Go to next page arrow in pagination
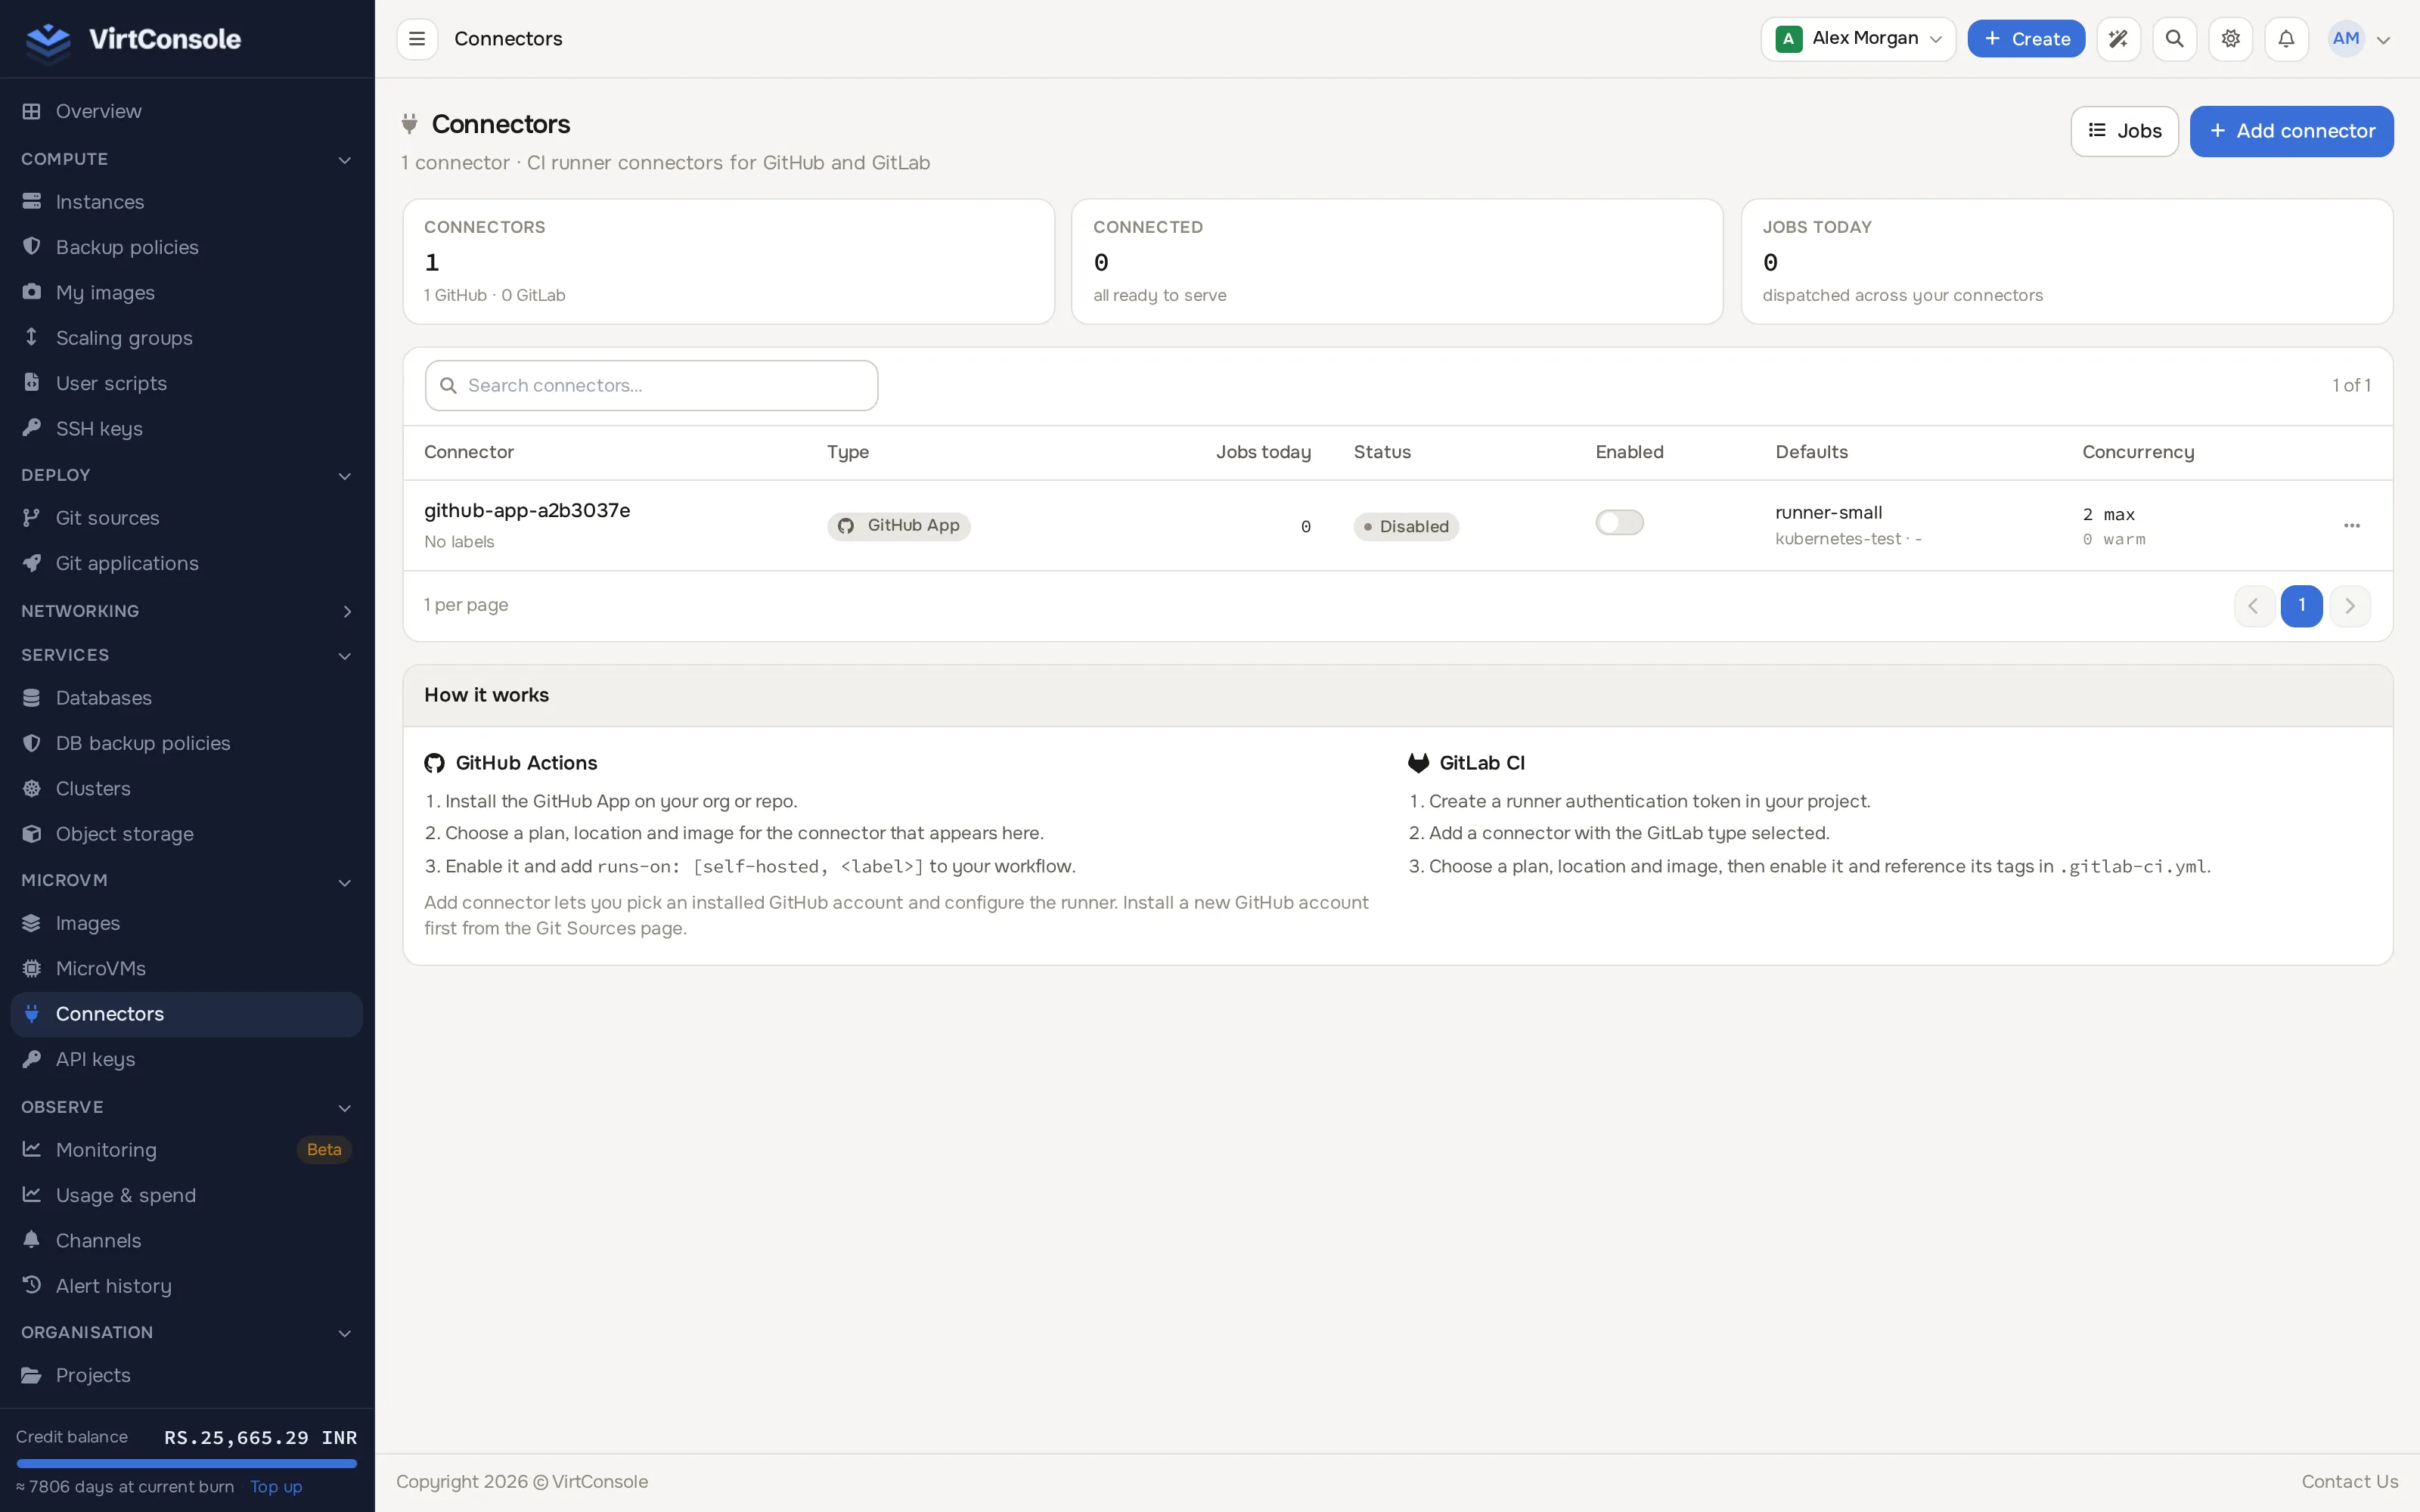 [x=2350, y=606]
